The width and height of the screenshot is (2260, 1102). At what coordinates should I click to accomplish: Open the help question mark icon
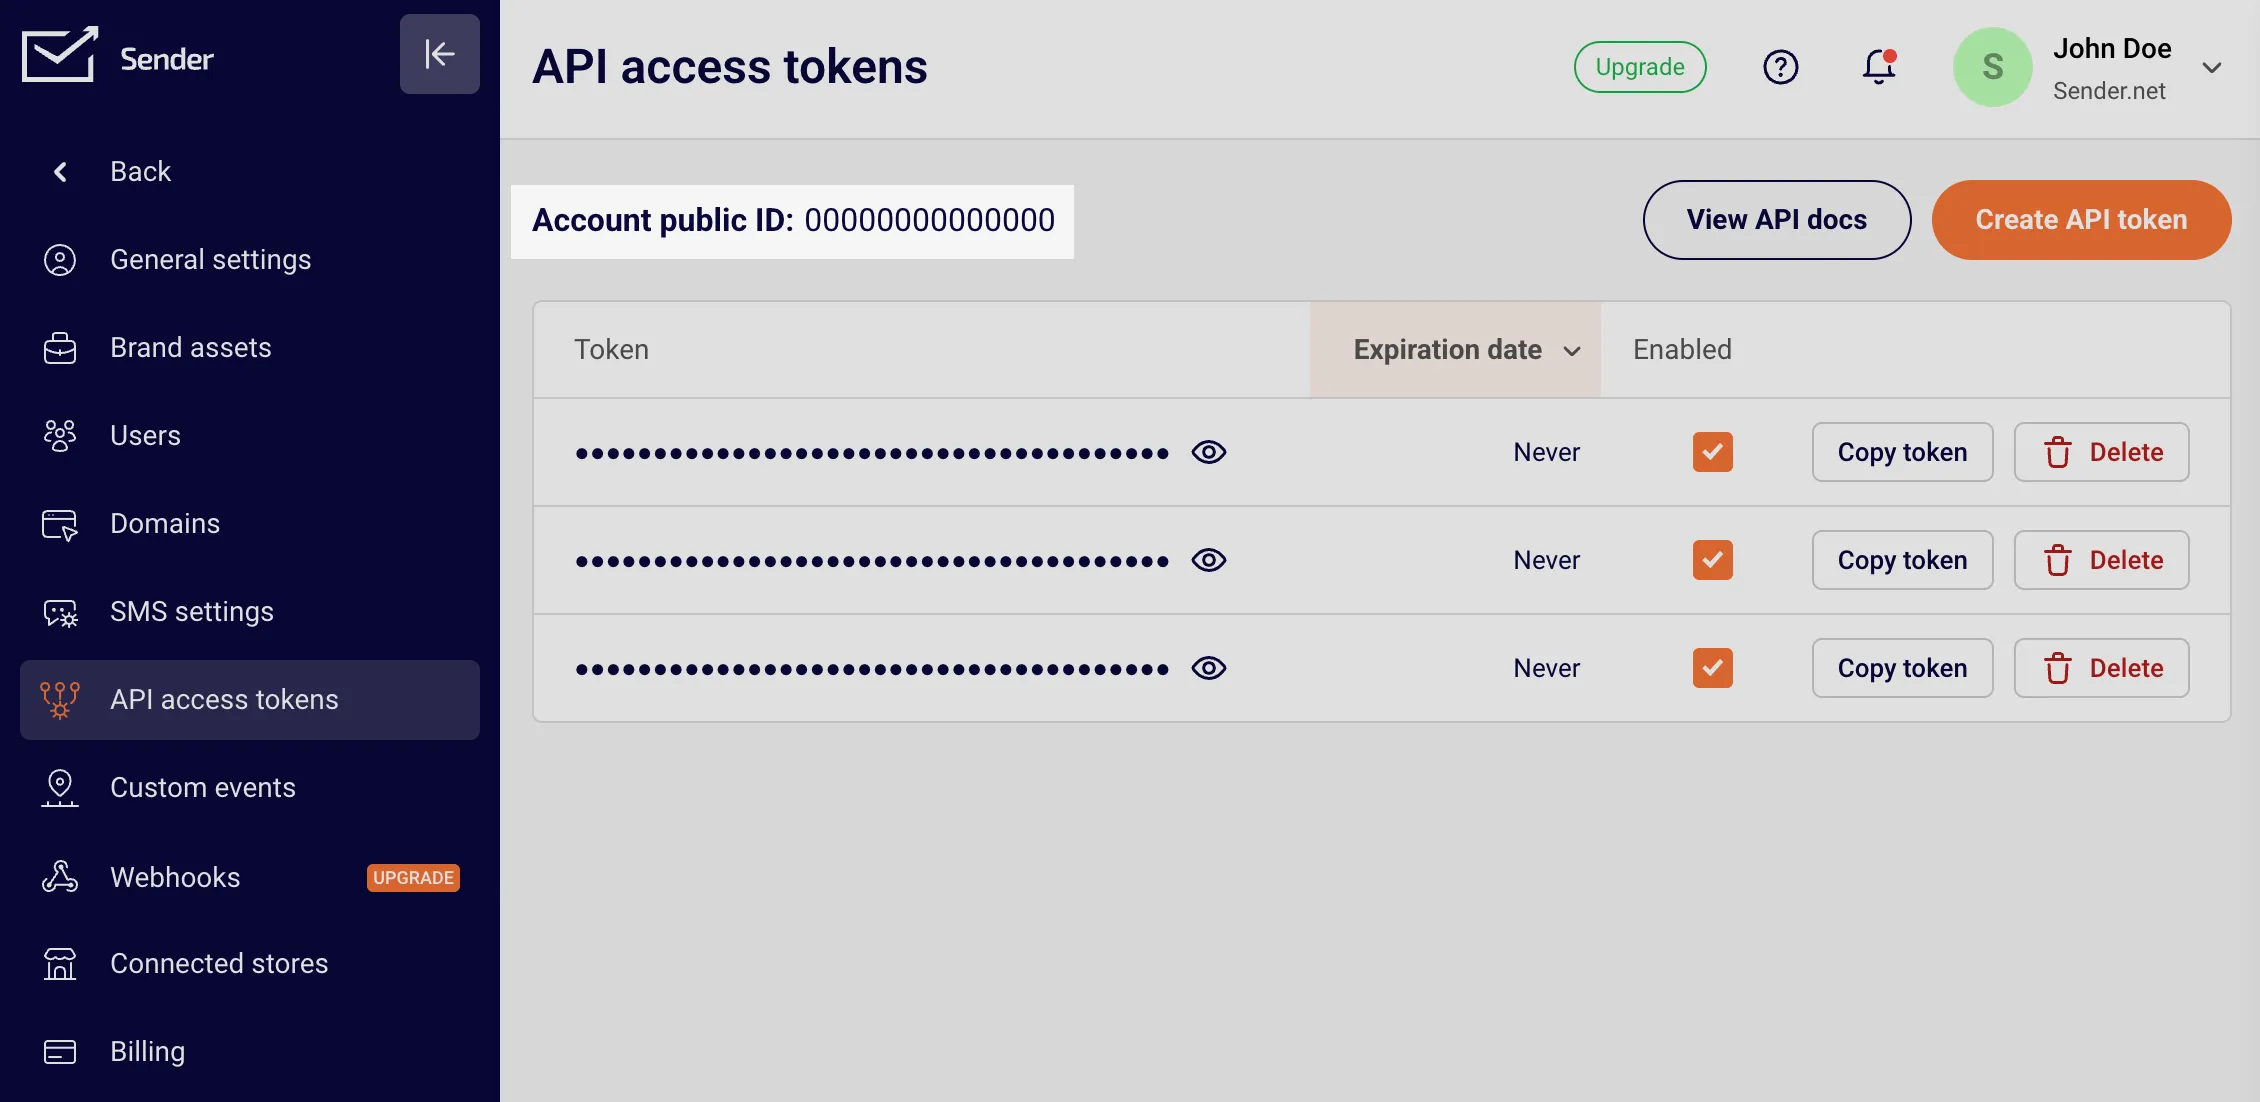[x=1780, y=67]
